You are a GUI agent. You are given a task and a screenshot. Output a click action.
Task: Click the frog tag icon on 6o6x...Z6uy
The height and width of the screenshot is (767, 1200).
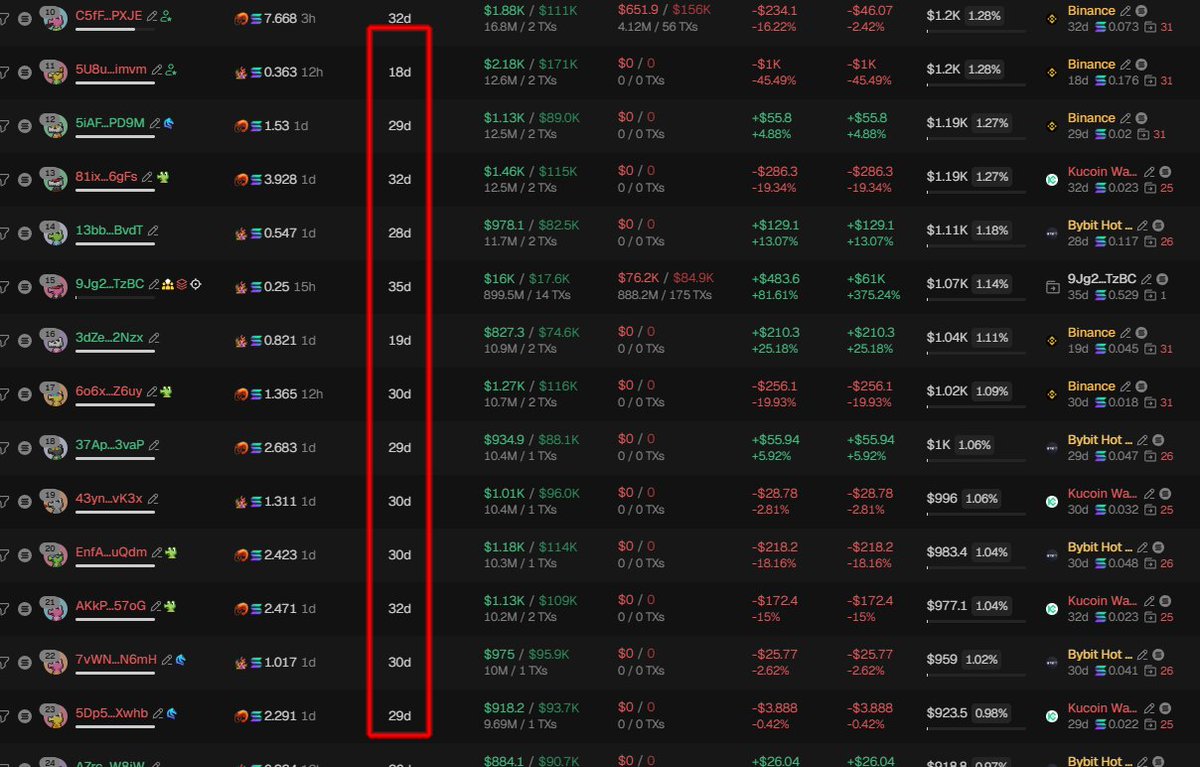coord(166,392)
